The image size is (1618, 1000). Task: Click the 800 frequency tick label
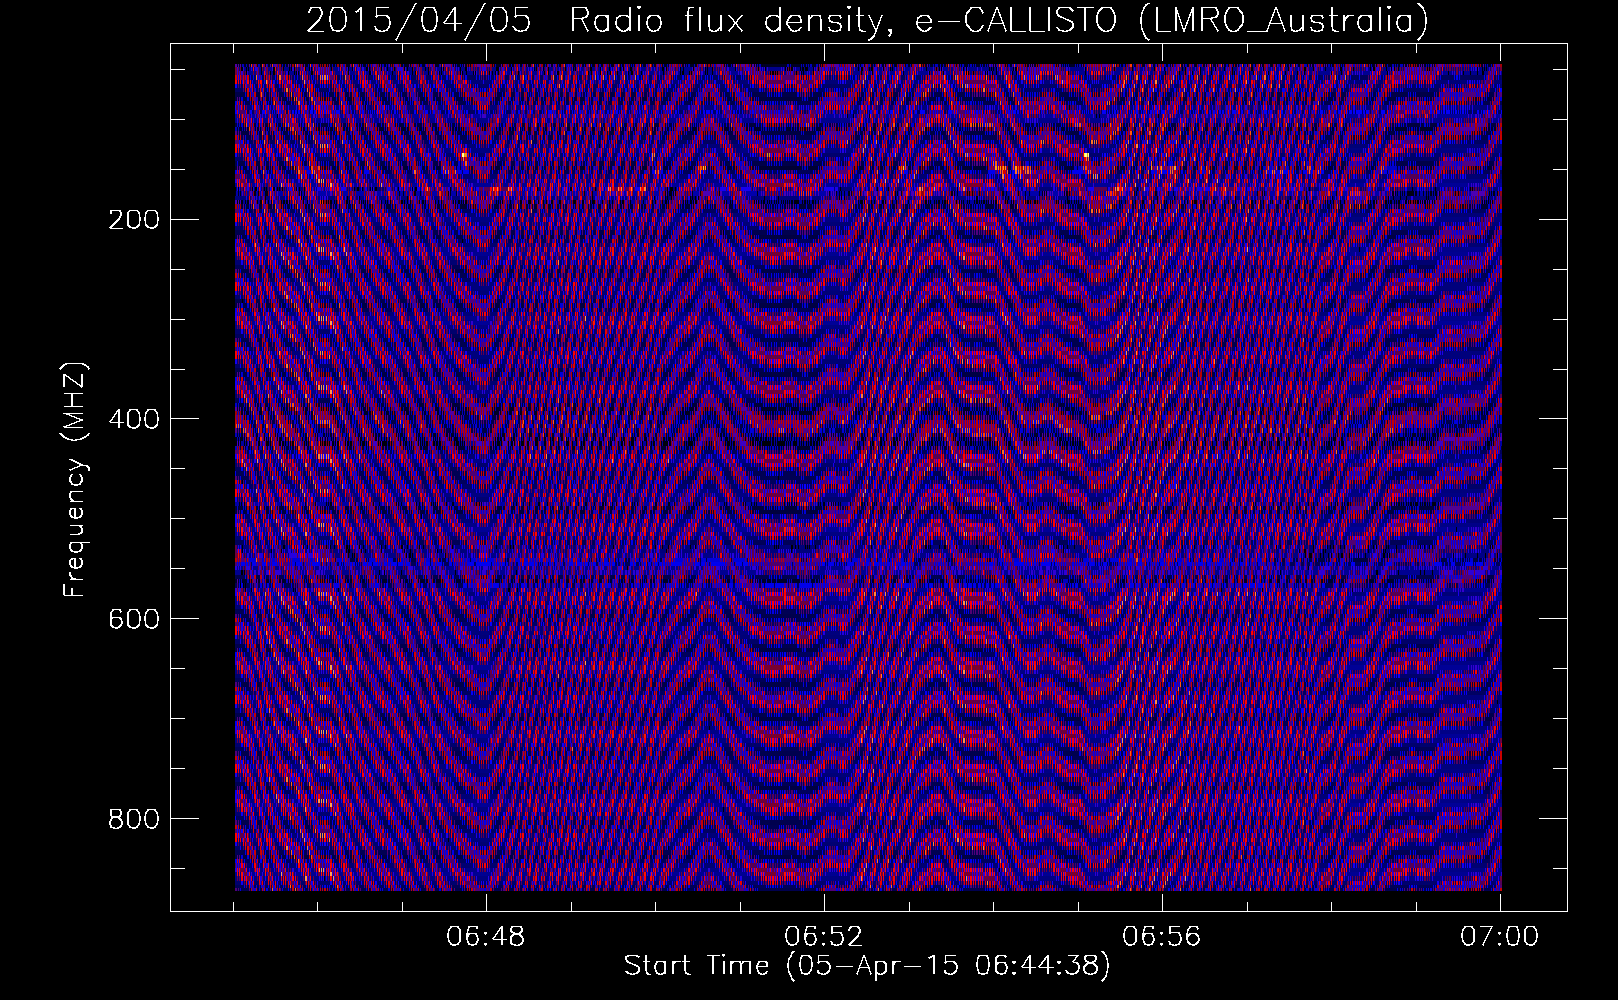point(133,819)
